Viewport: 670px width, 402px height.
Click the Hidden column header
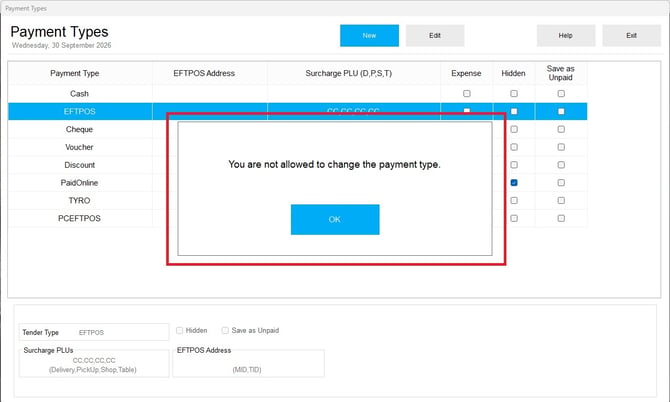click(x=513, y=73)
